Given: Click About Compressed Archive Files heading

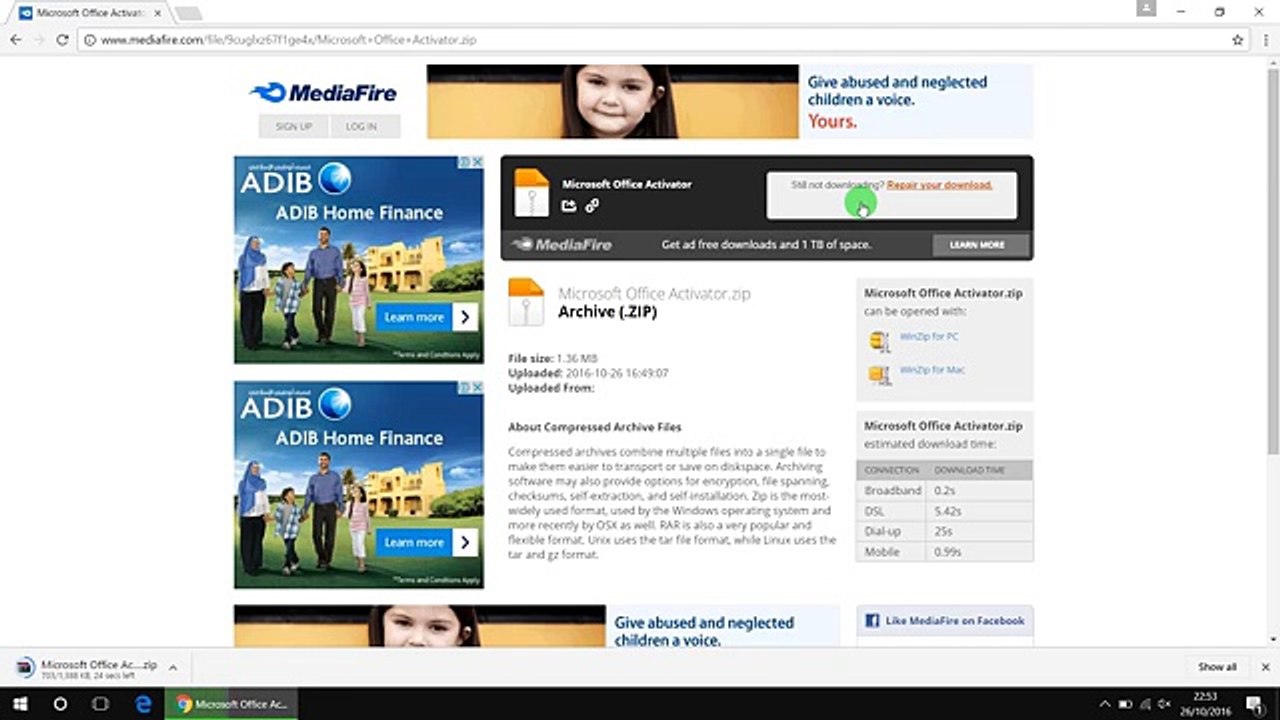Looking at the screenshot, I should click(595, 427).
